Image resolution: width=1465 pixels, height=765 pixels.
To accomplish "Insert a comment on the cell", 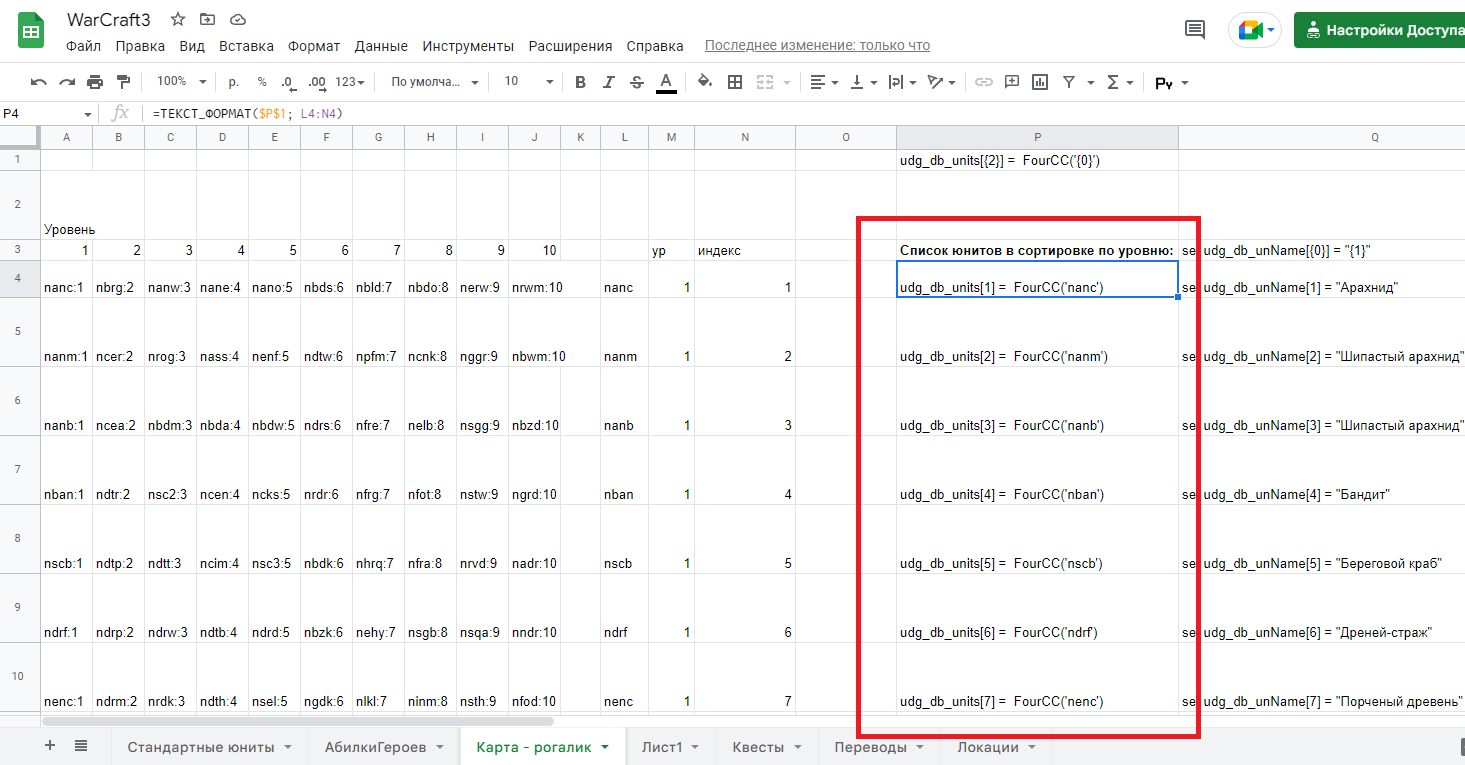I will click(1012, 82).
